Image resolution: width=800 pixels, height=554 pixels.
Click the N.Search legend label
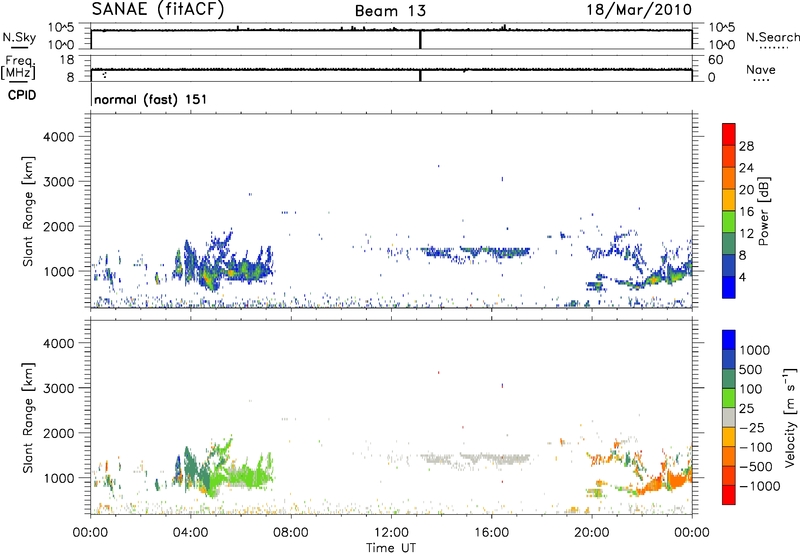pyautogui.click(x=772, y=37)
